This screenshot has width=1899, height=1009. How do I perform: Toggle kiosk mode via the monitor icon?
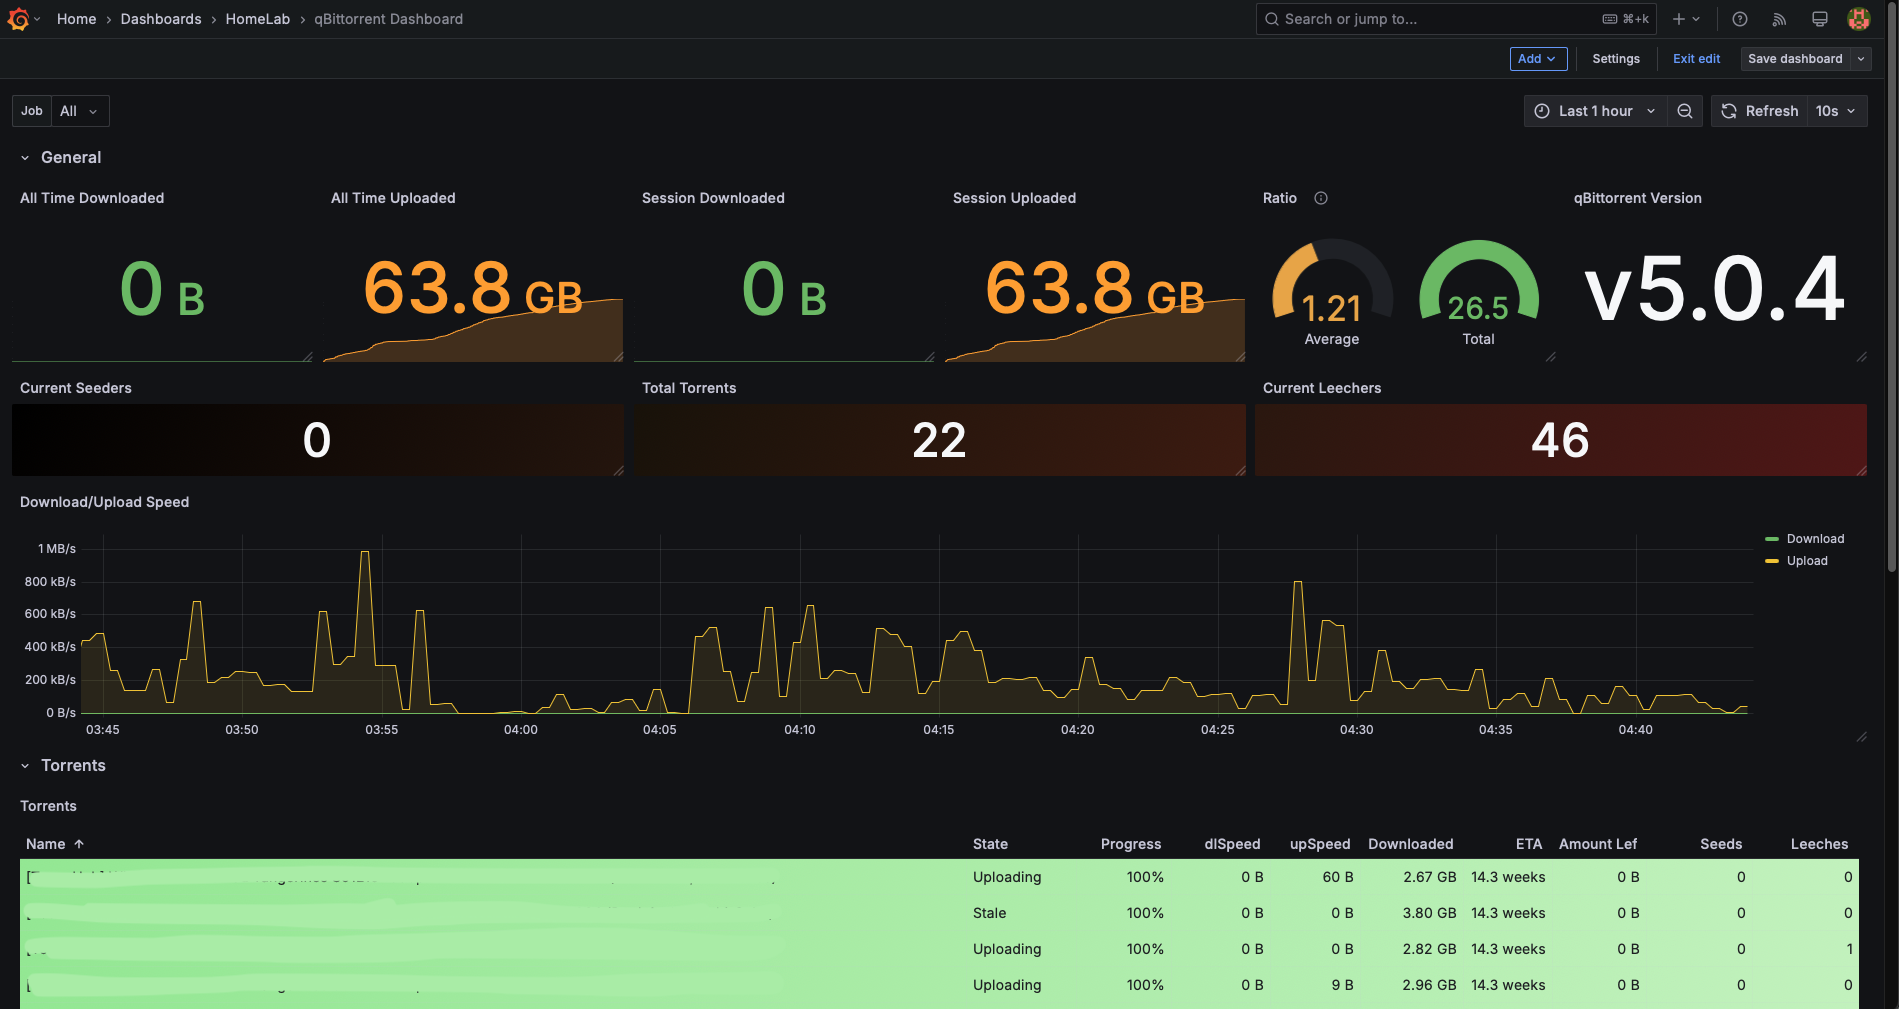(x=1819, y=19)
